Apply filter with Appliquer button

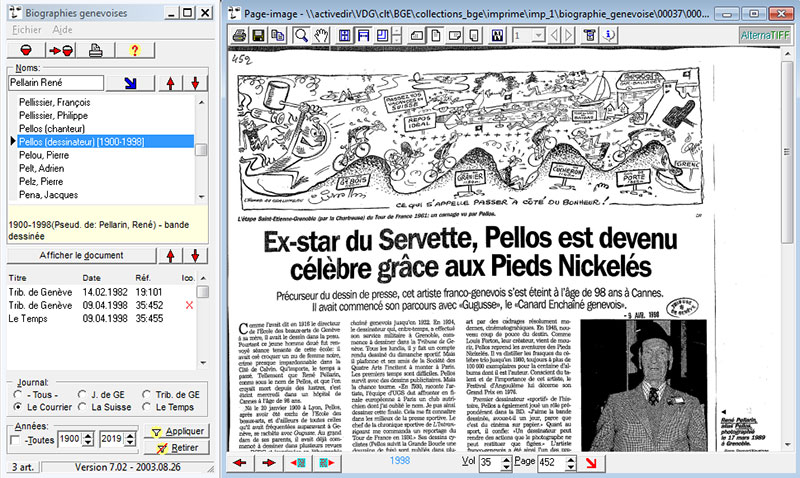(x=177, y=431)
